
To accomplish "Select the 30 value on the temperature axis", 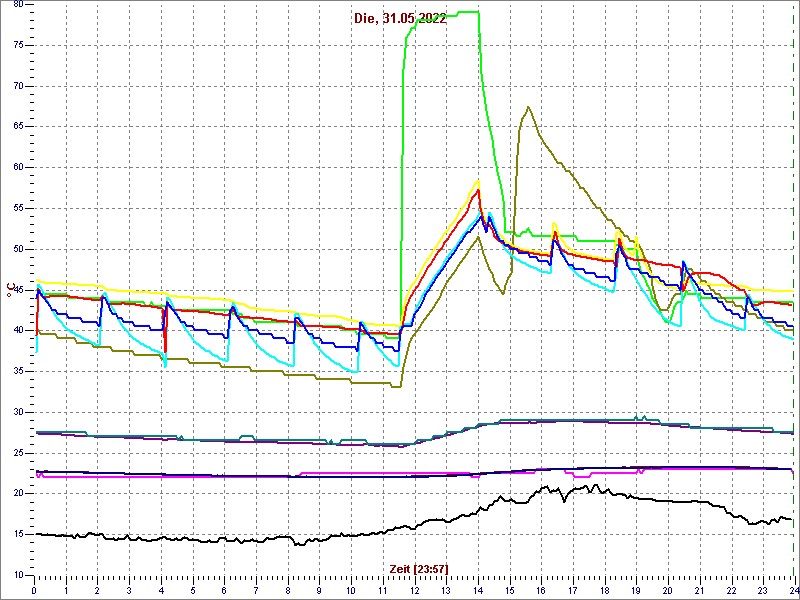I will (19, 412).
